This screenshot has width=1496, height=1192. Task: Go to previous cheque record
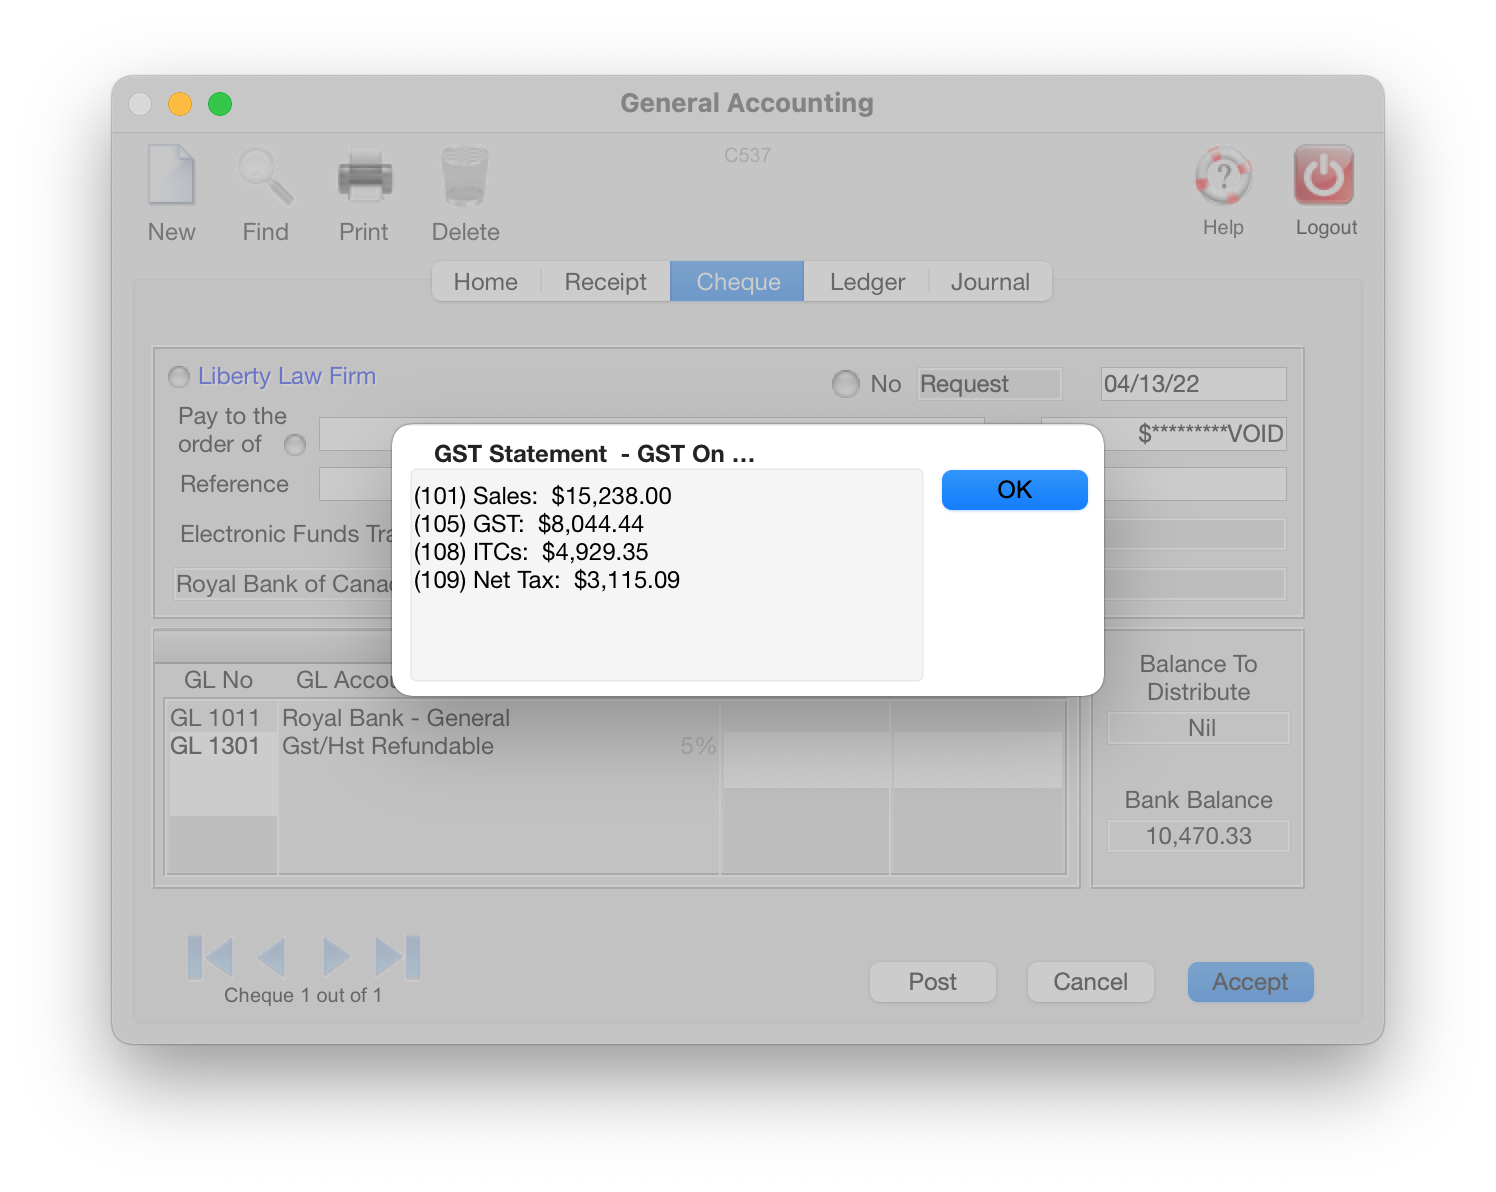(x=273, y=956)
